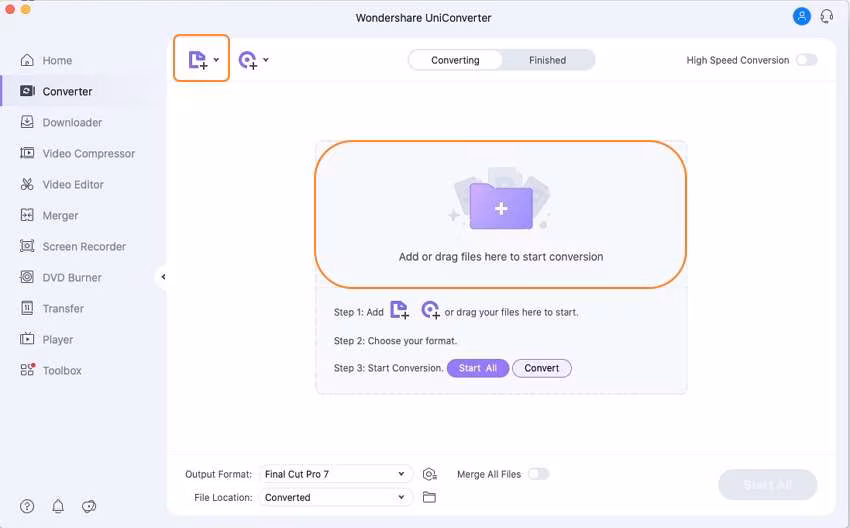Click the Video Editor scissors icon
The height and width of the screenshot is (528, 850).
click(27, 184)
